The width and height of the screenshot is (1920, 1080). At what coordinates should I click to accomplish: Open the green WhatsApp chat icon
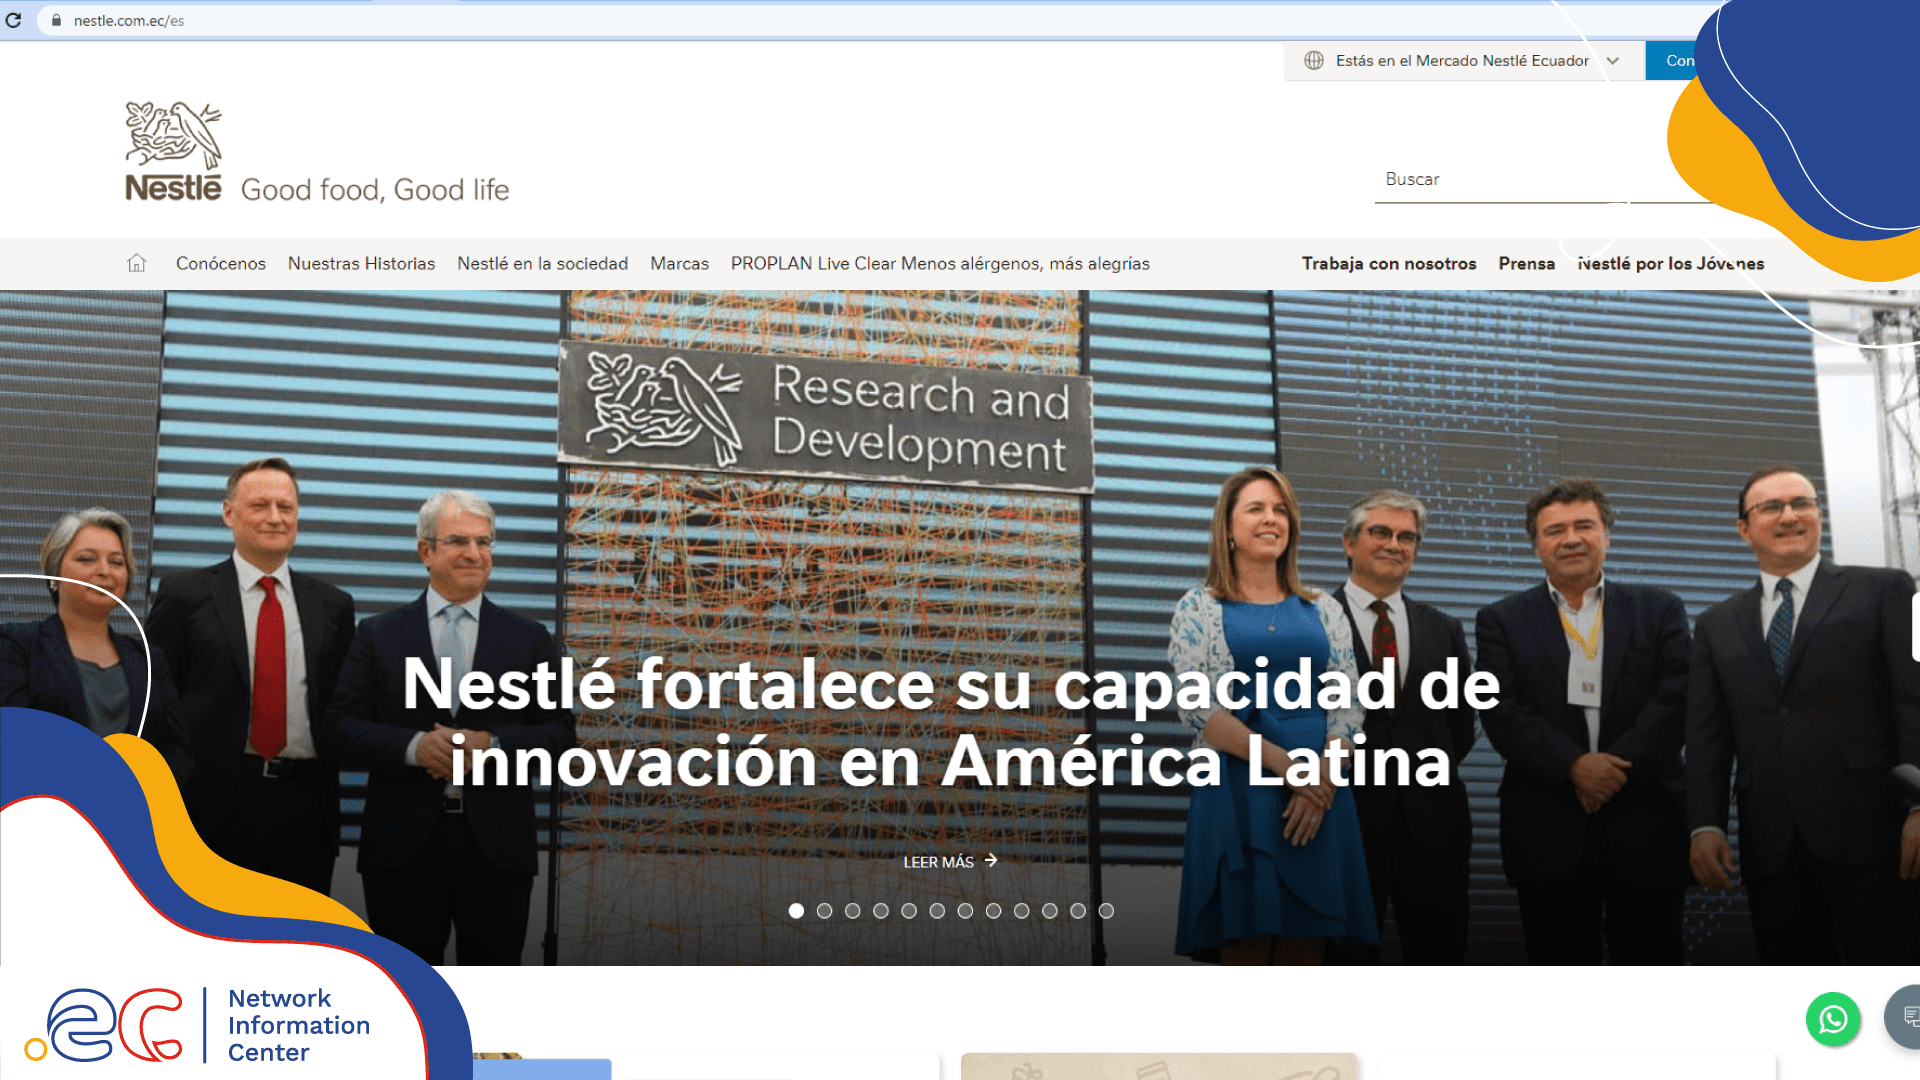pyautogui.click(x=1833, y=1019)
